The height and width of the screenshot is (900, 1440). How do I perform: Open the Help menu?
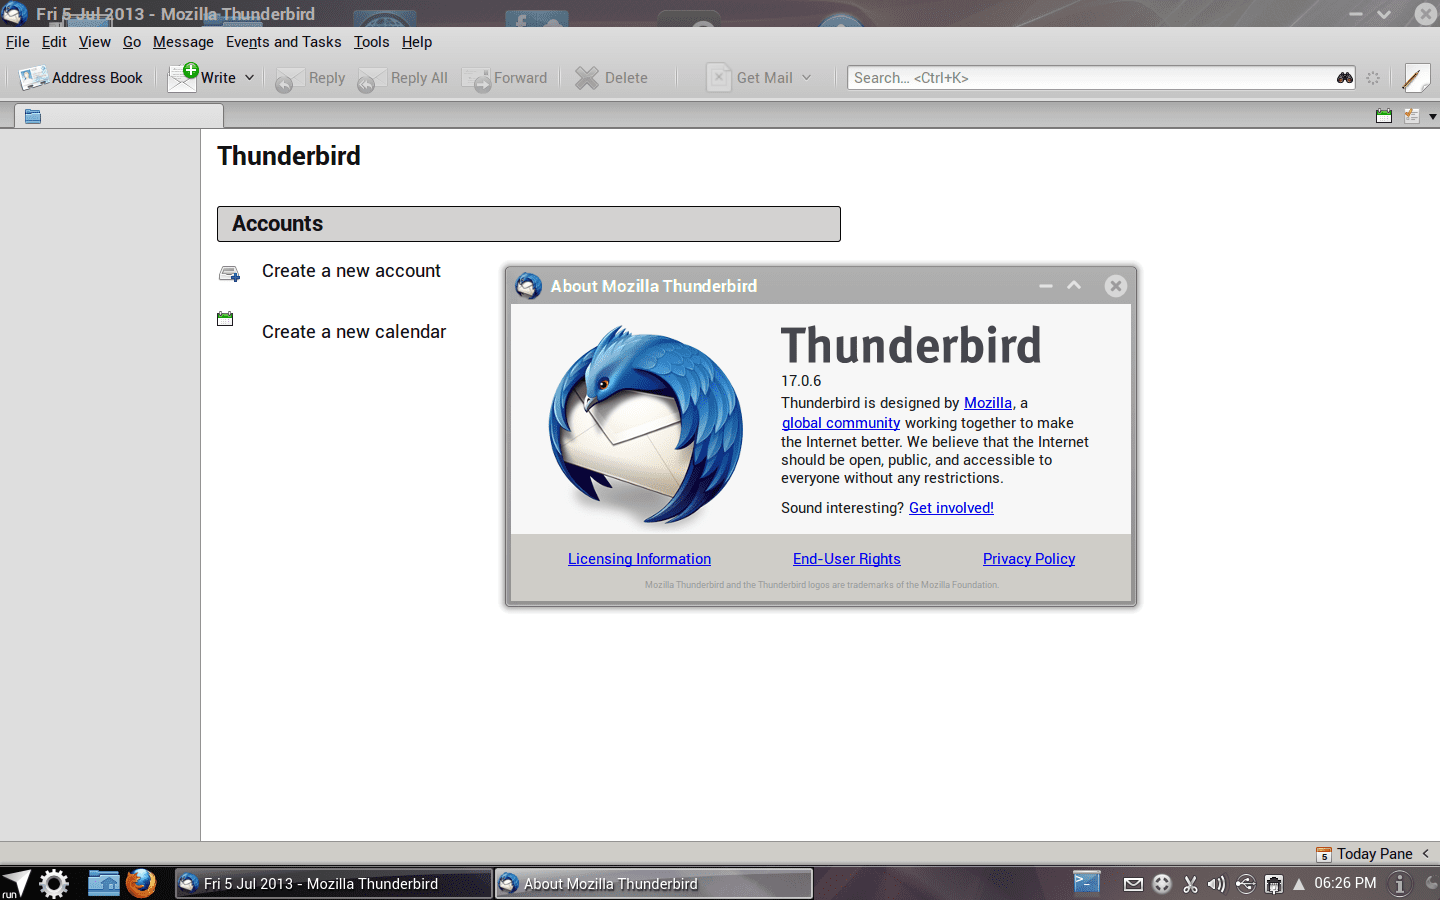[x=417, y=42]
